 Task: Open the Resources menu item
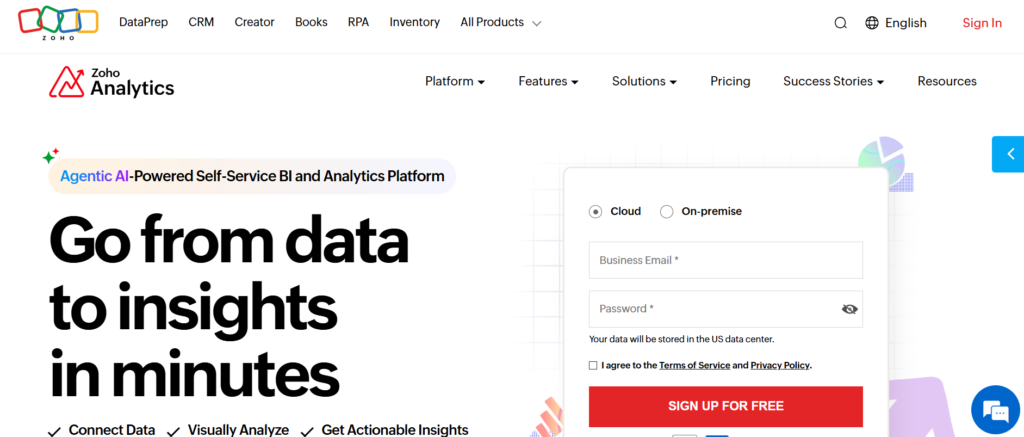click(947, 82)
